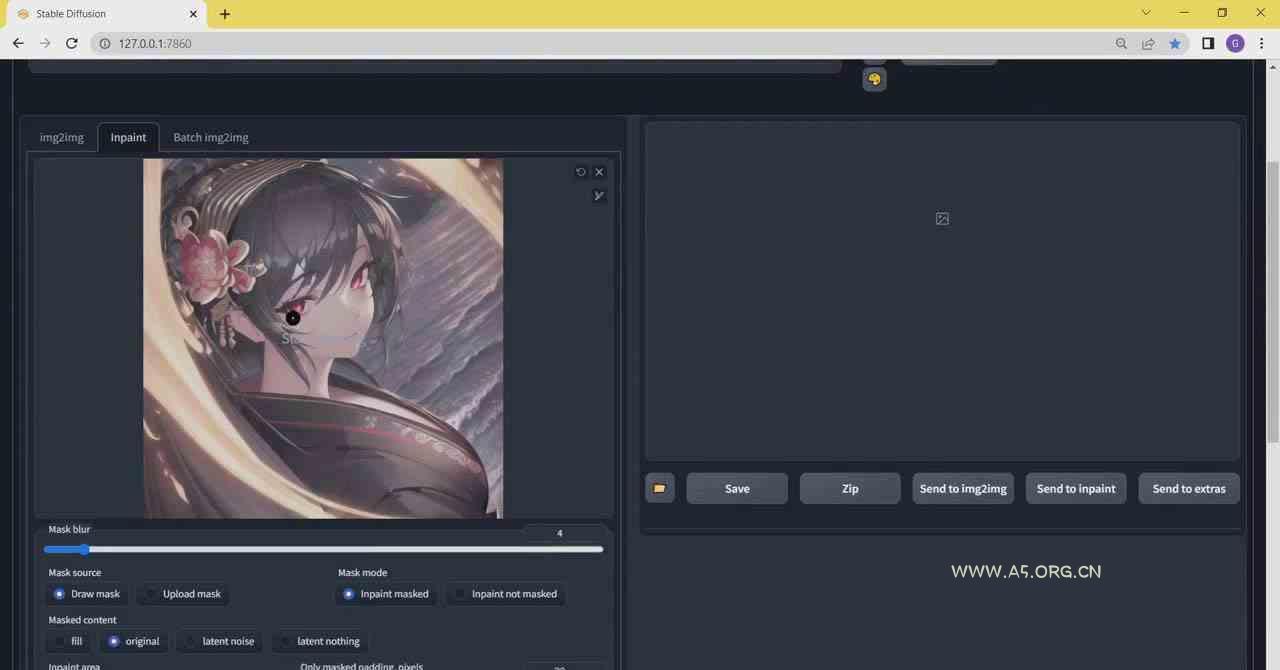Click the Send to extras button
The image size is (1280, 670).
(x=1188, y=489)
